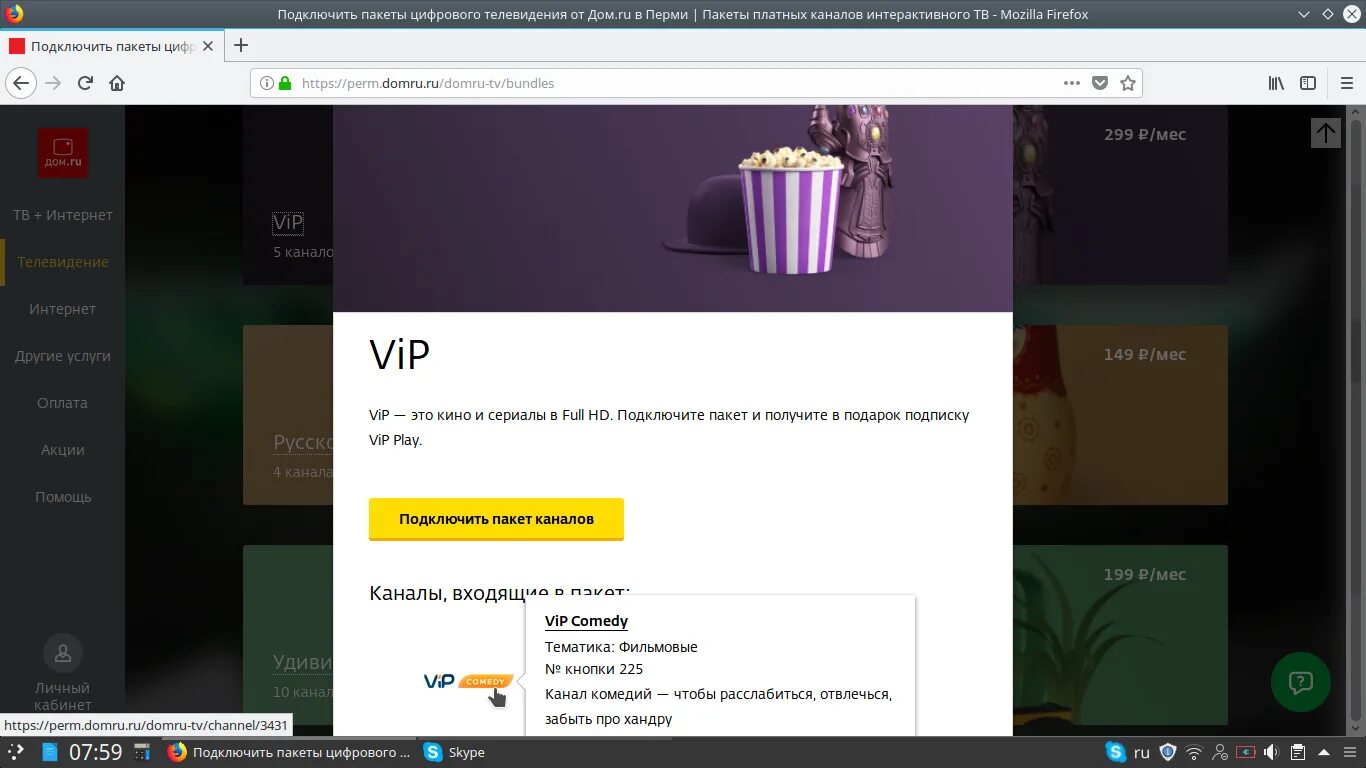Click the Личный кабинет label in sidebar
1366x768 pixels.
[x=63, y=696]
